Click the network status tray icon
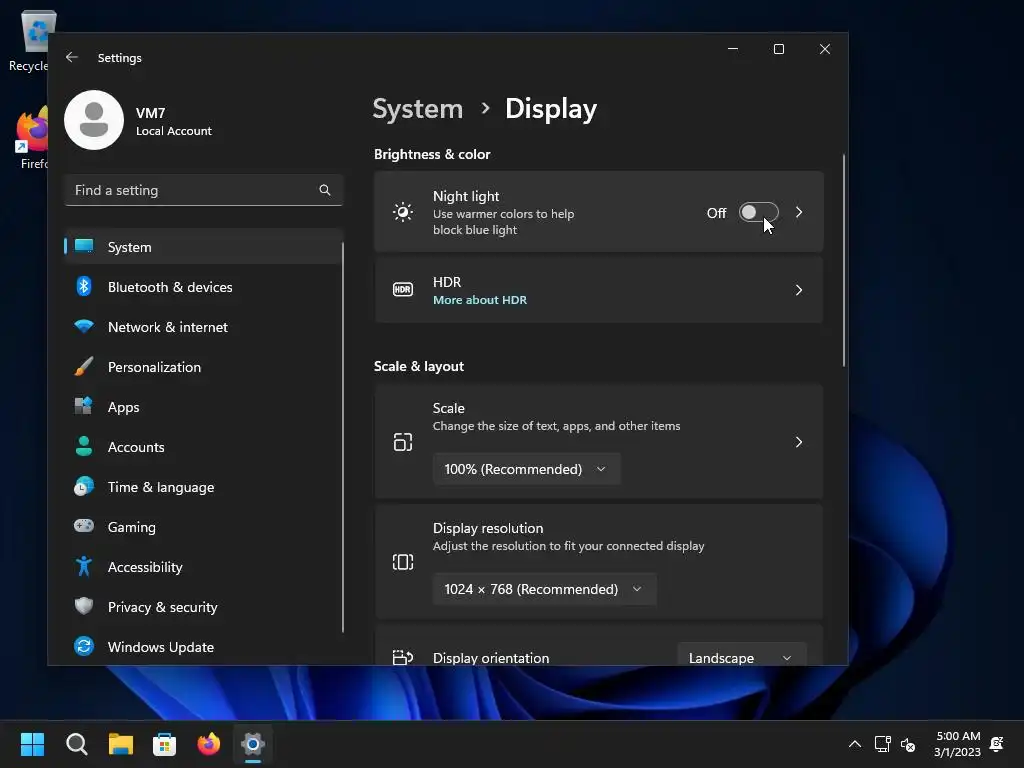The width and height of the screenshot is (1024, 768). [x=882, y=744]
